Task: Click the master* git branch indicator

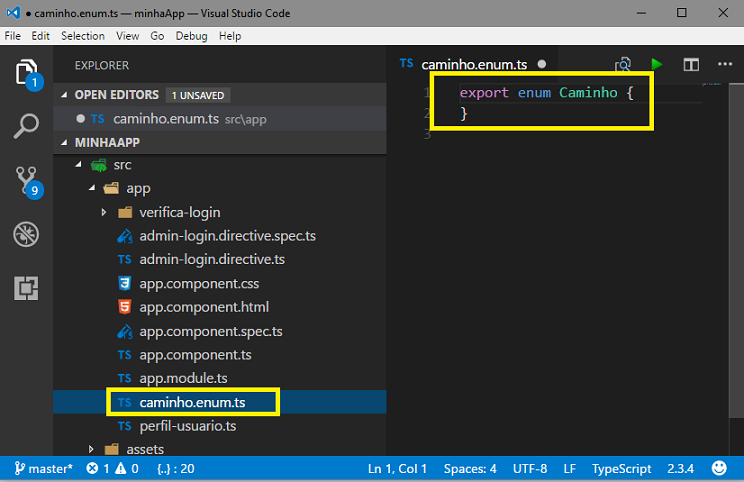Action: pyautogui.click(x=43, y=469)
